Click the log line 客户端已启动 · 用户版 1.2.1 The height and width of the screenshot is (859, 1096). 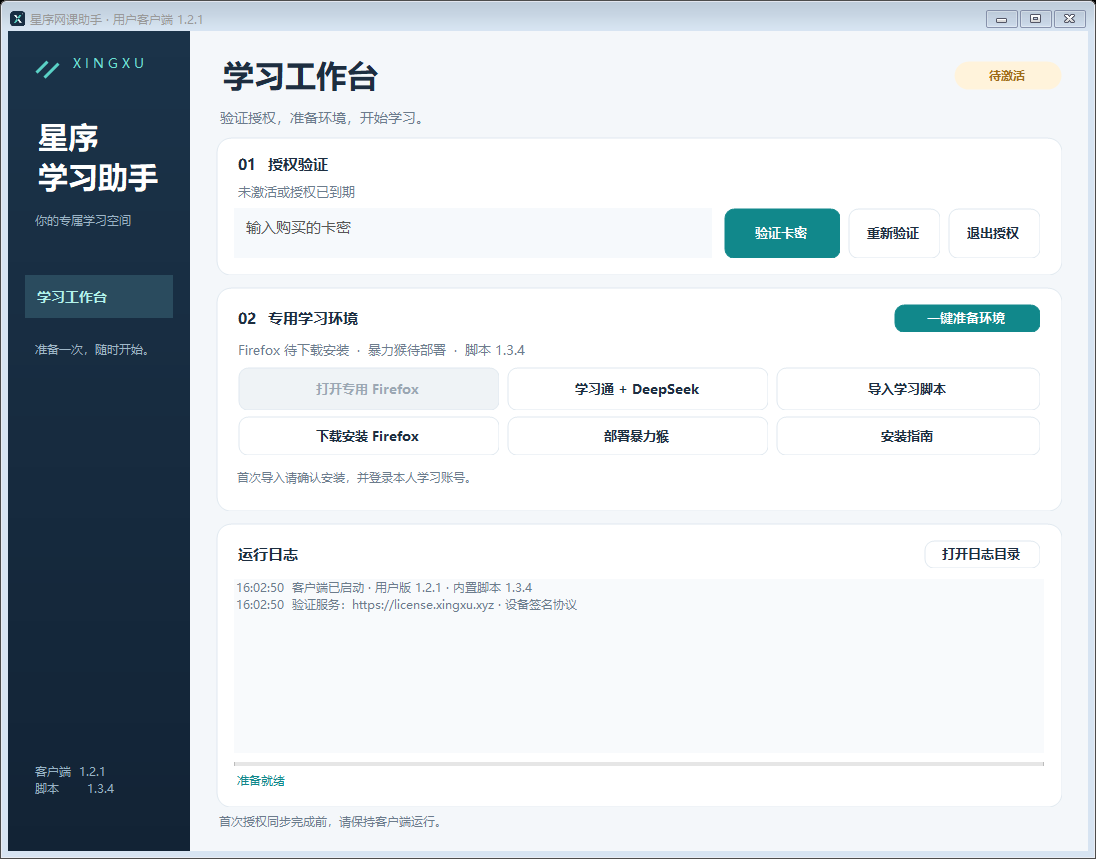384,587
